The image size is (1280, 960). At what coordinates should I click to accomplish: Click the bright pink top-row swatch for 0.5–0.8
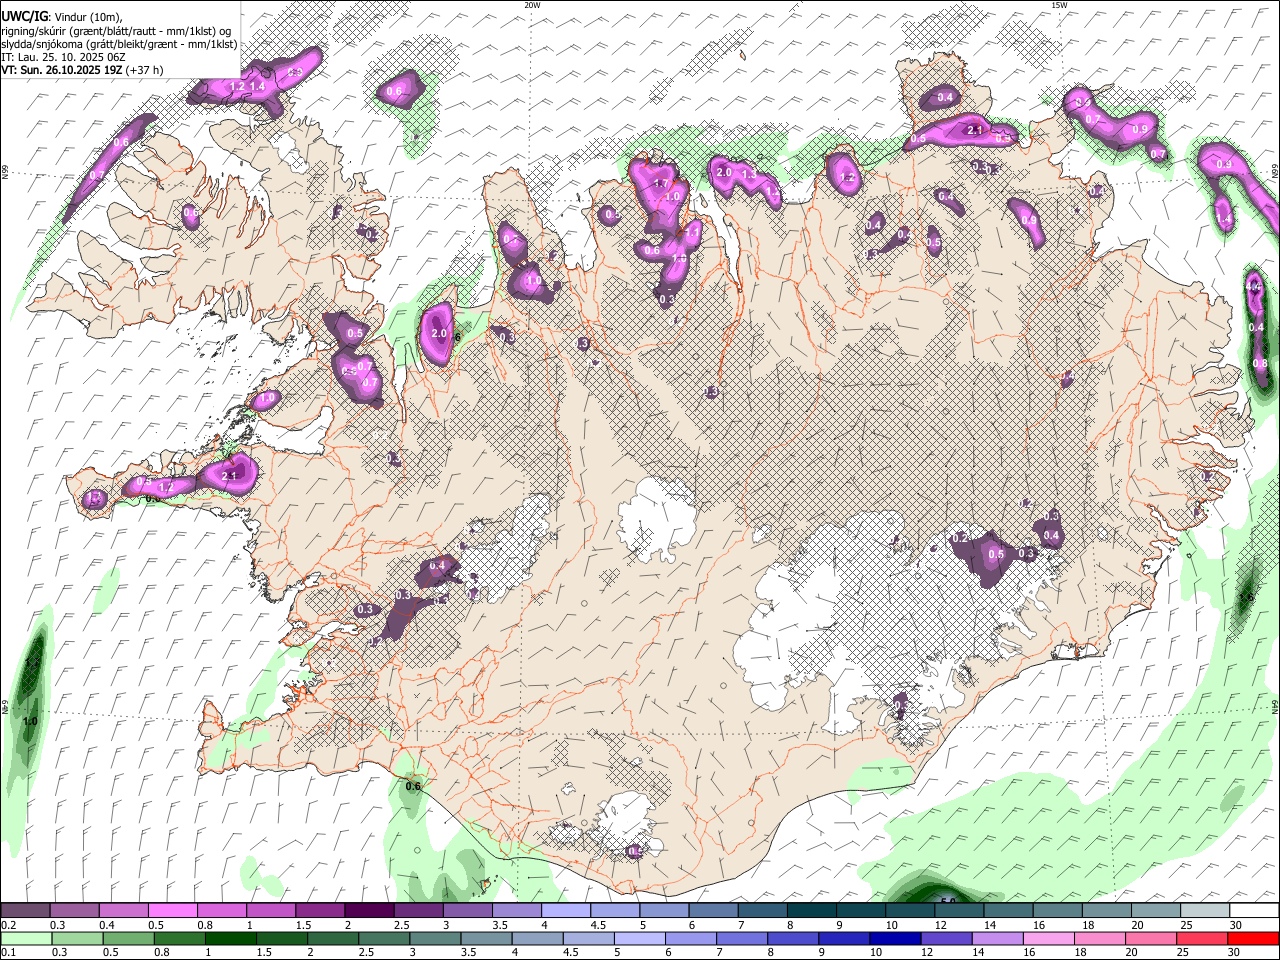pos(174,911)
